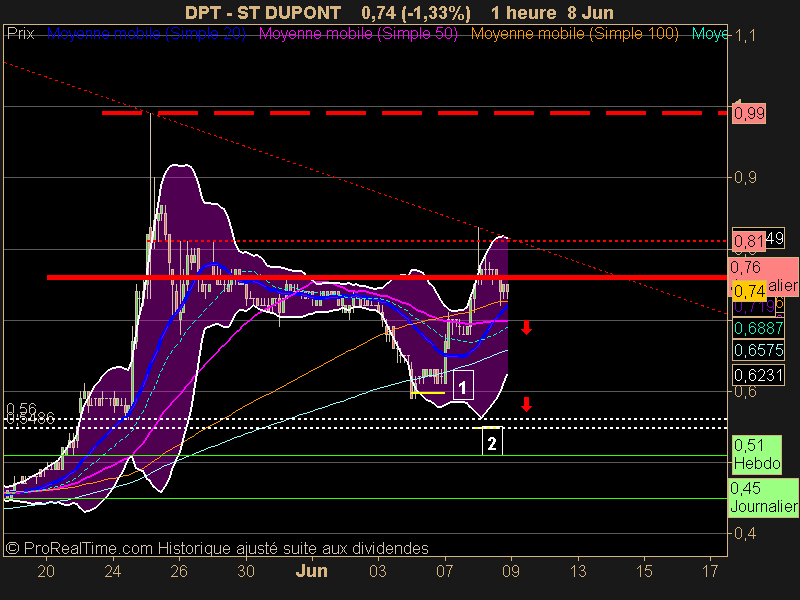Viewport: 800px width, 600px height.
Task: Click date 30 on time axis
Action: (246, 571)
